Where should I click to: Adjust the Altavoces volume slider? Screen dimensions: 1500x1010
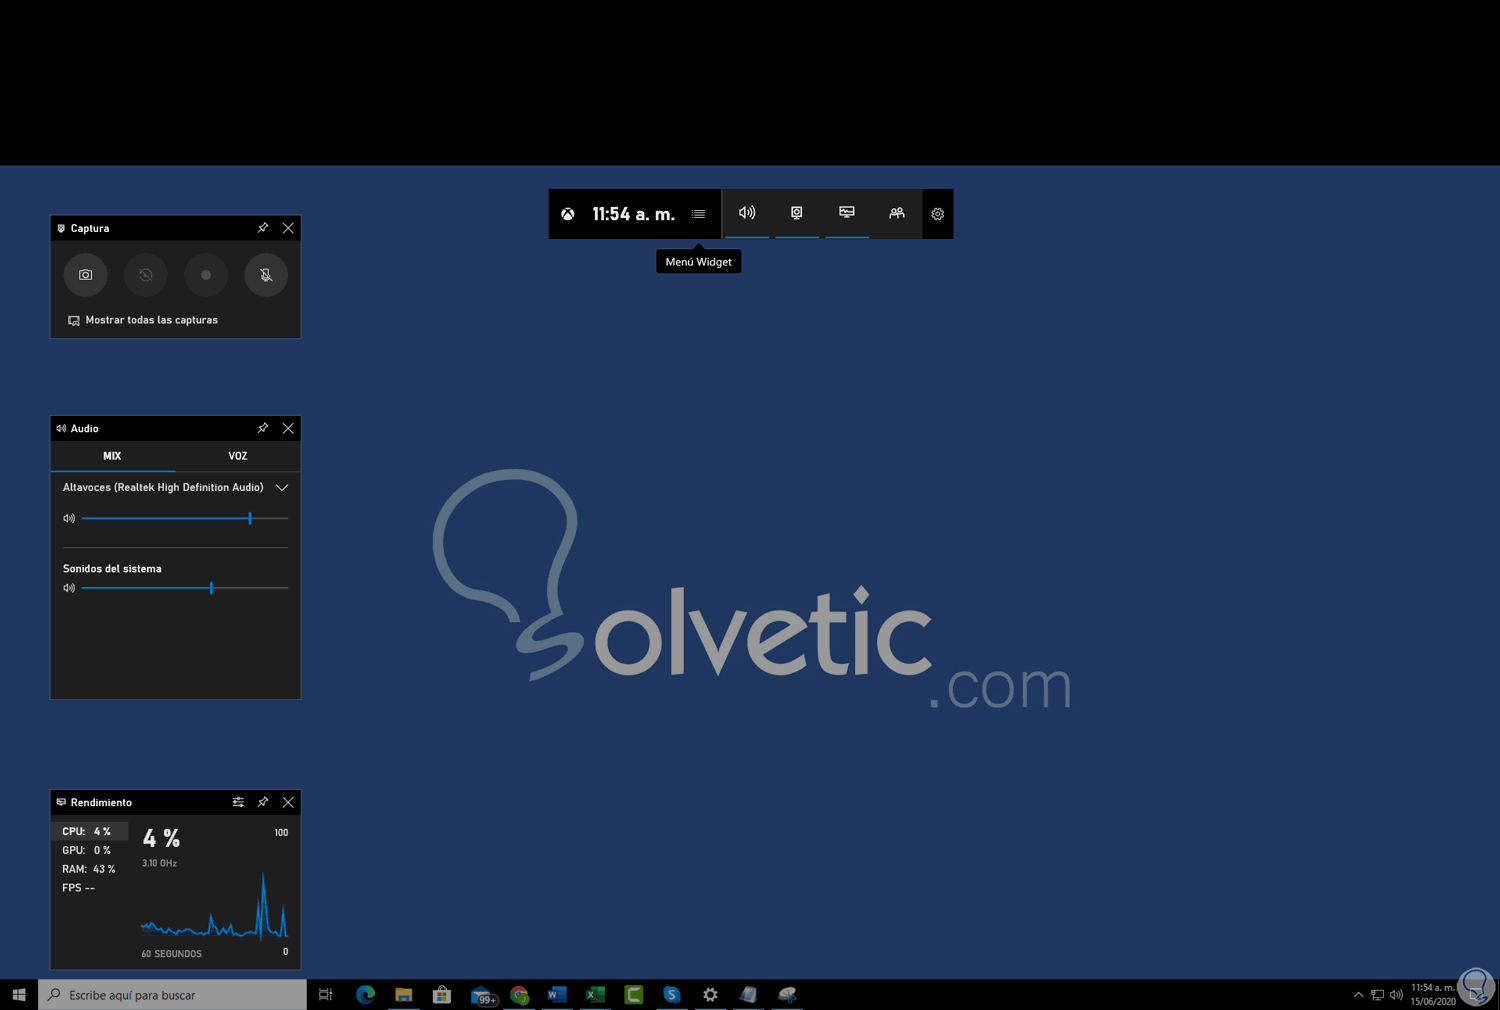(x=185, y=518)
